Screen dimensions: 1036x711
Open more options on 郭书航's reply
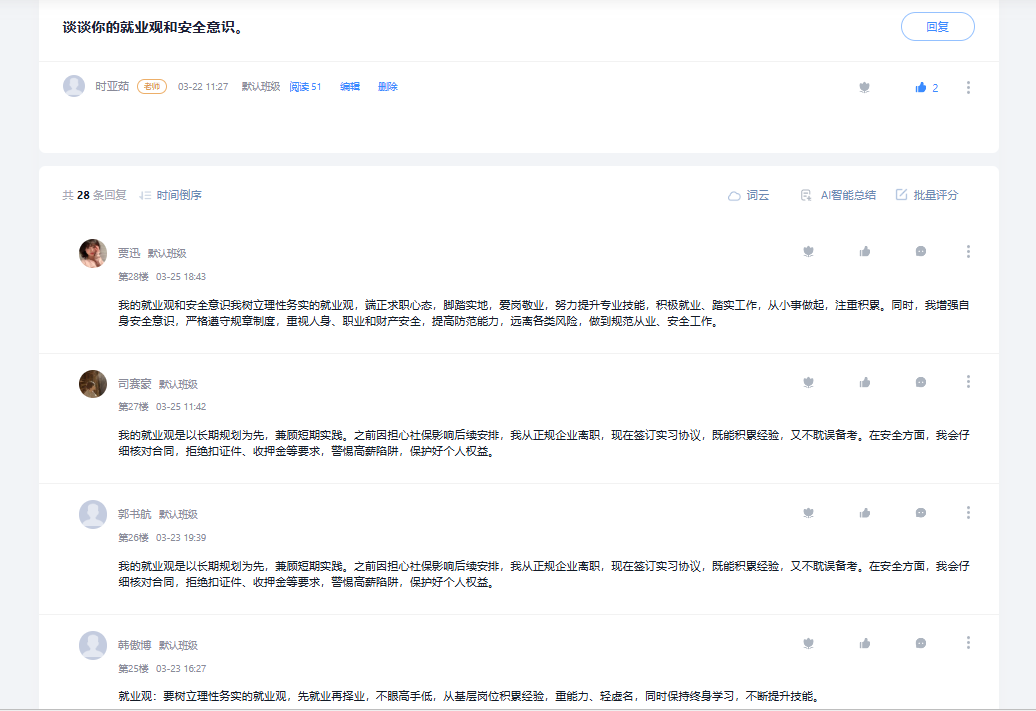pyautogui.click(x=968, y=513)
